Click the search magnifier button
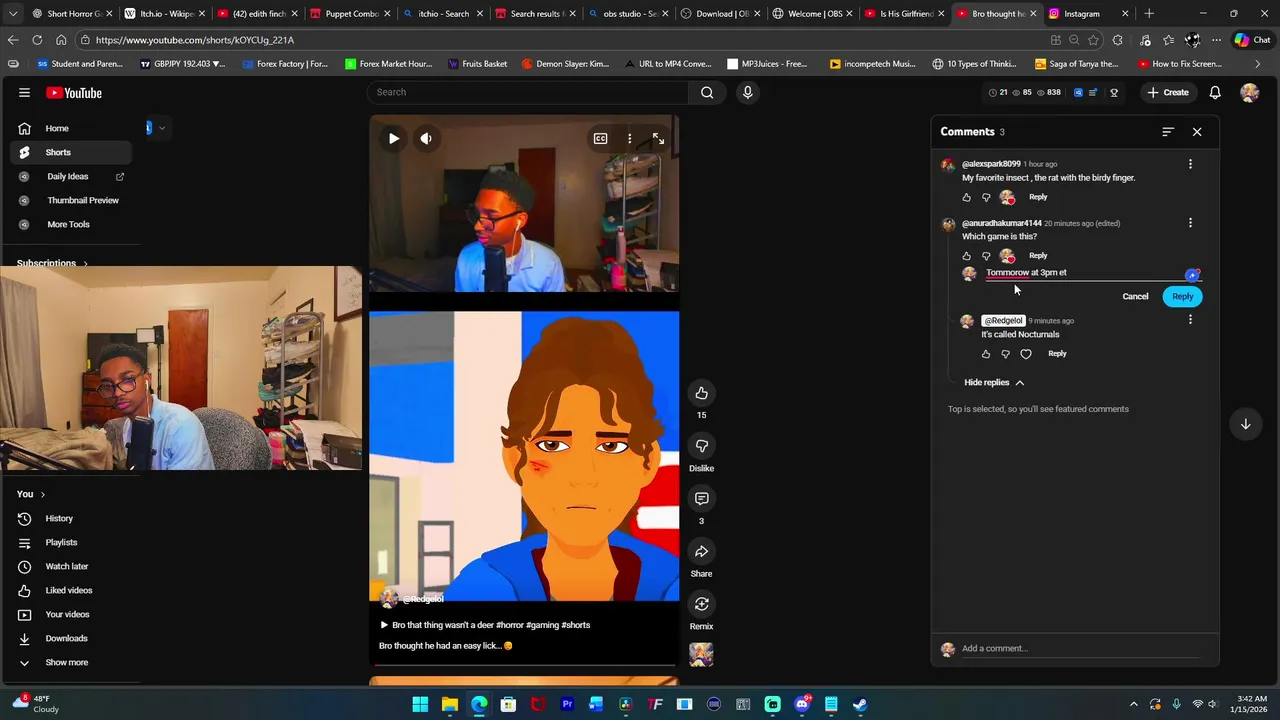The height and width of the screenshot is (720, 1280). 707,92
